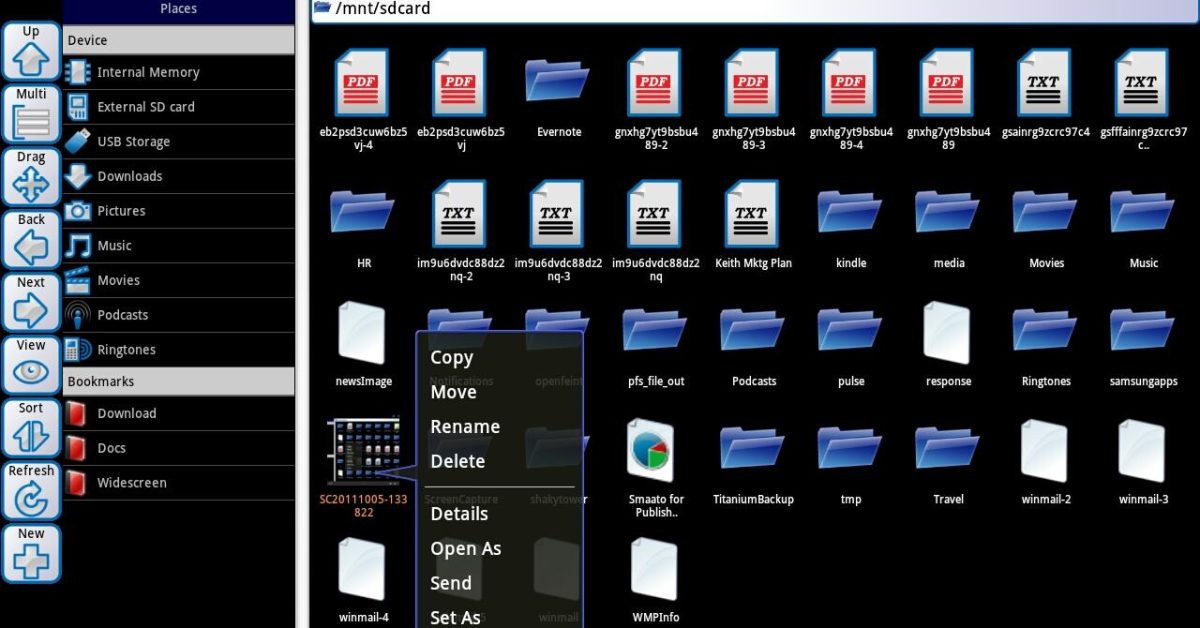This screenshot has width=1200, height=628.
Task: Go Back using the left arrow
Action: tap(31, 240)
